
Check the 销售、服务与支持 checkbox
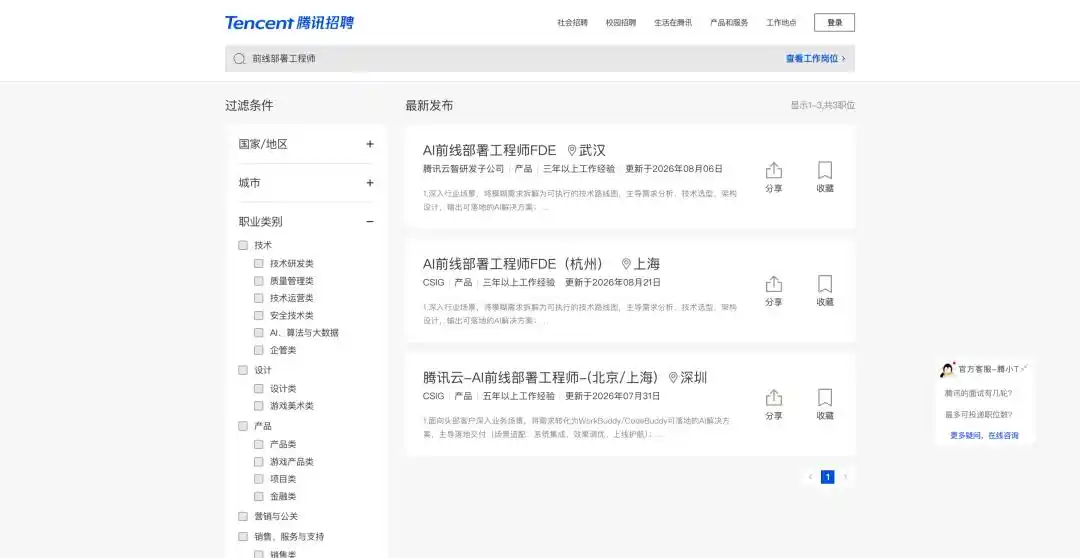tap(242, 537)
